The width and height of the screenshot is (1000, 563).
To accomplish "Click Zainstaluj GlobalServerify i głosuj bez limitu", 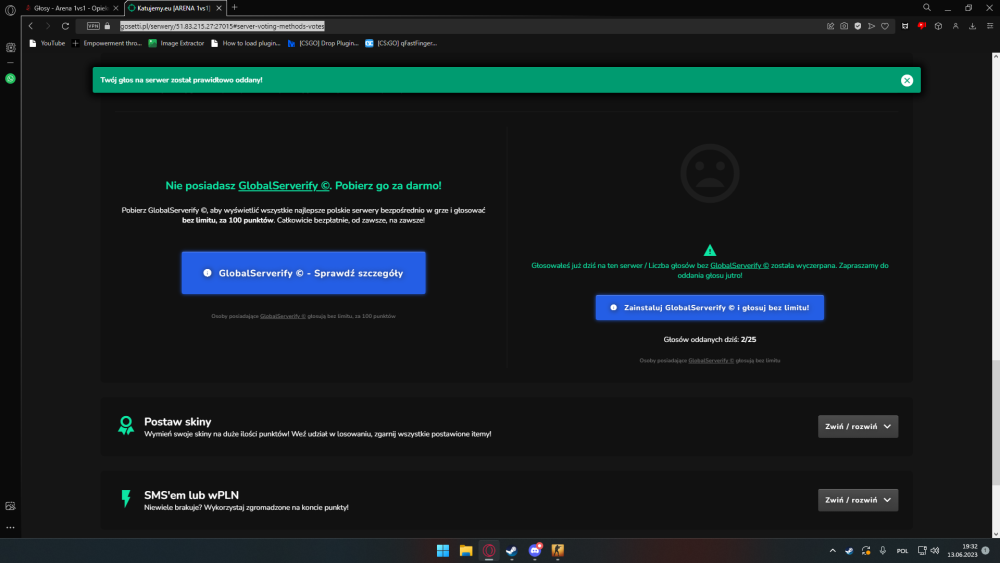I will [x=709, y=307].
